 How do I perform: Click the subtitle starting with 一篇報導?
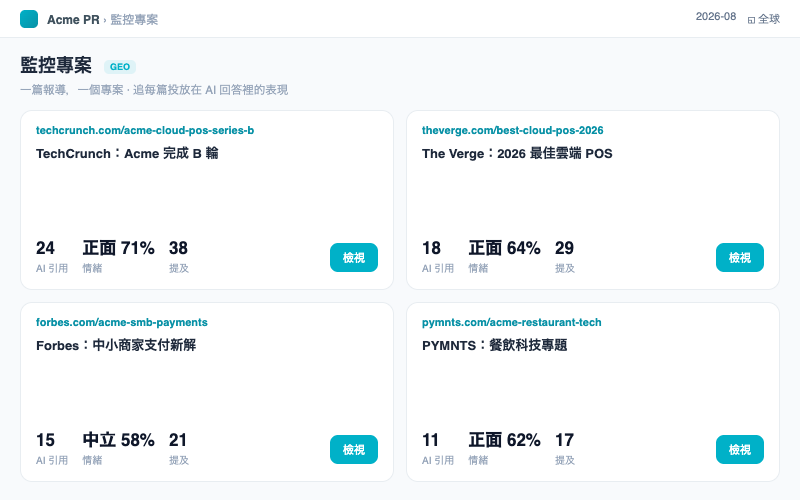coord(154,90)
